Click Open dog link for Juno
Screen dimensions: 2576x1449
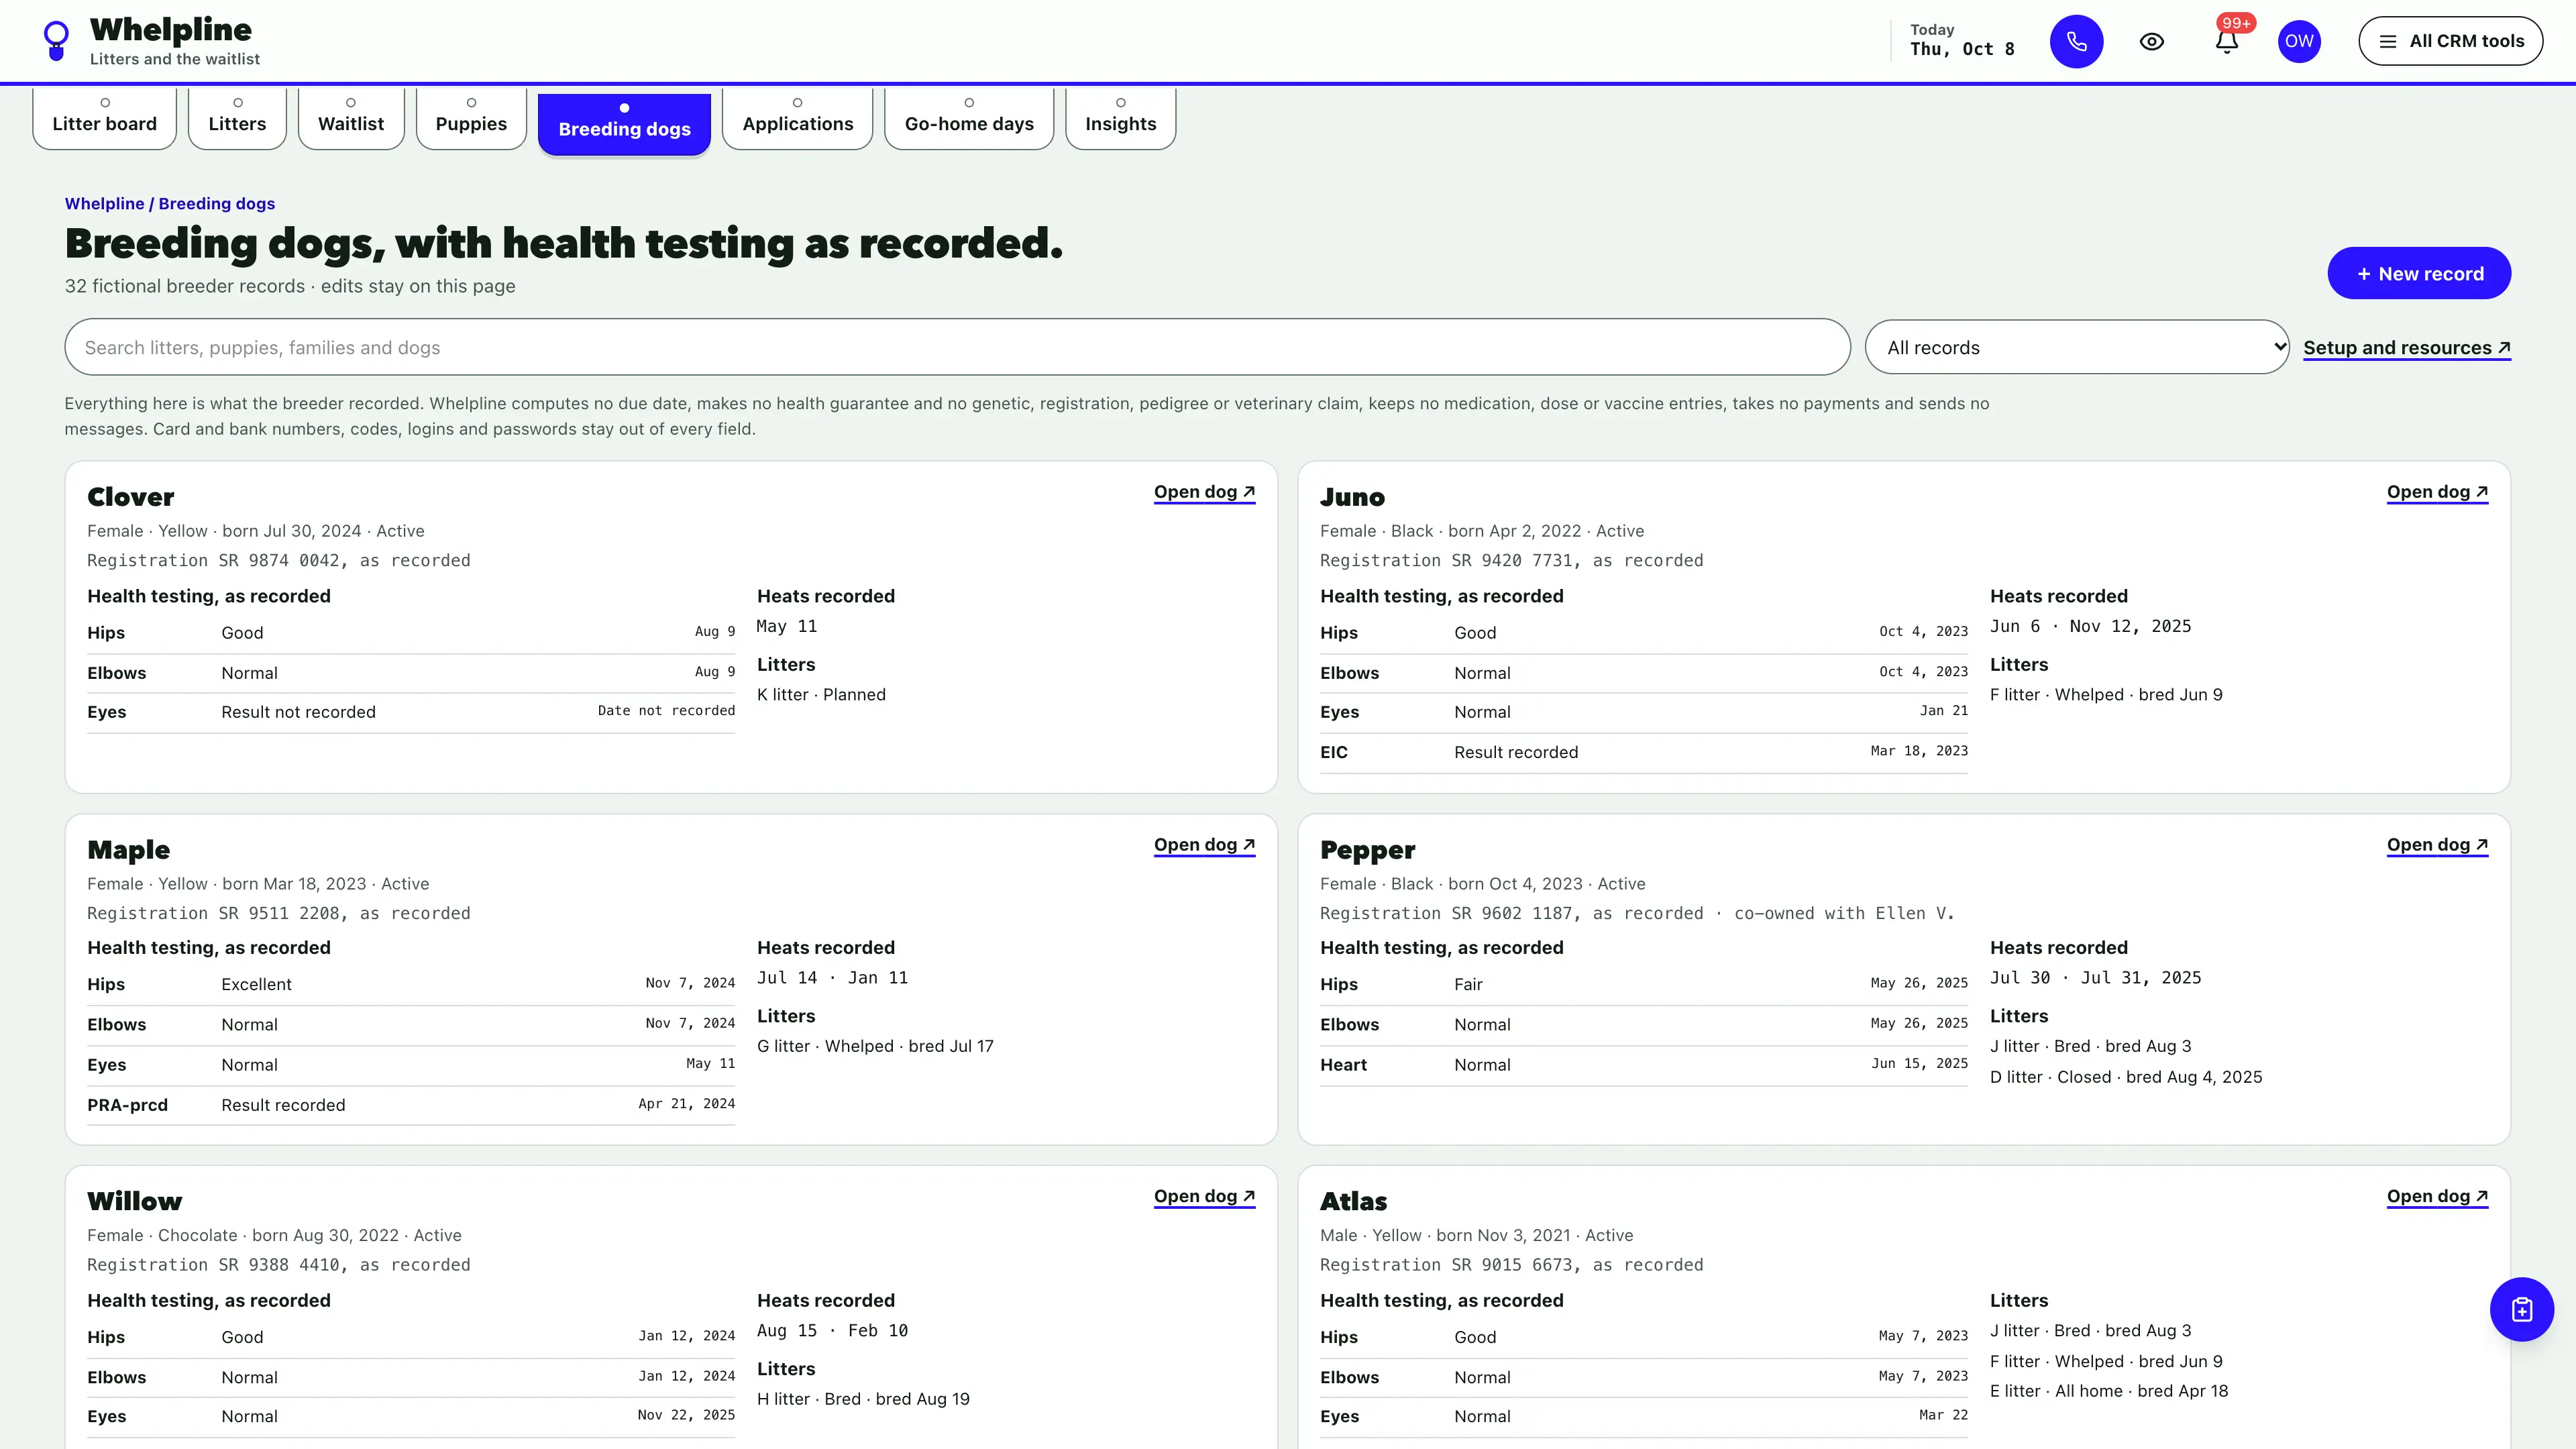point(2437,492)
